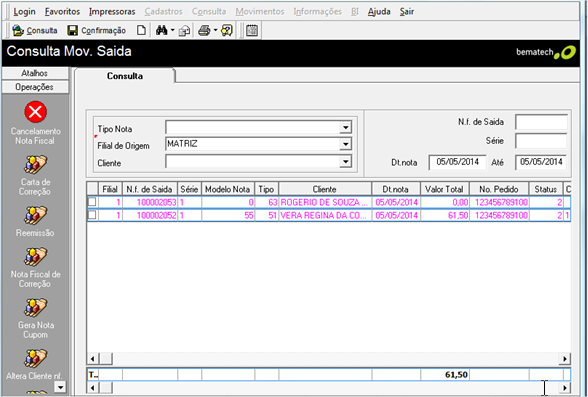Open the Ajuda menu

[379, 12]
